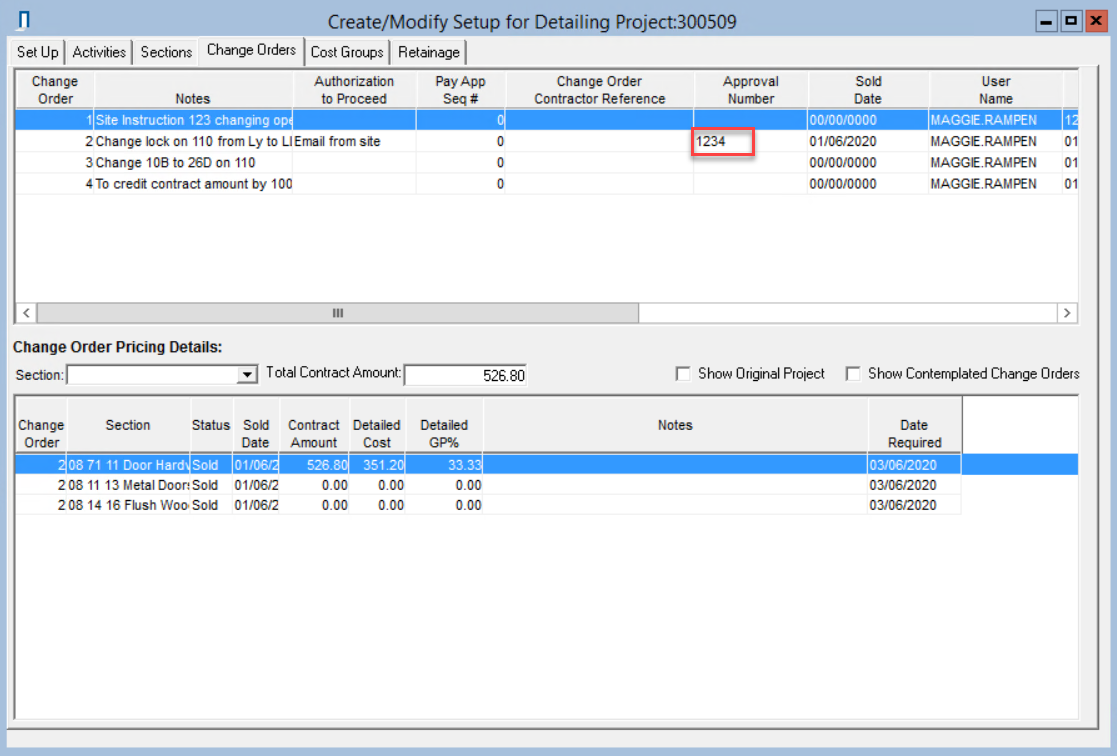Screen dimensions: 1117x756
Task: Click the horizontal scrollbar thumb in change orders grid
Action: pos(338,313)
